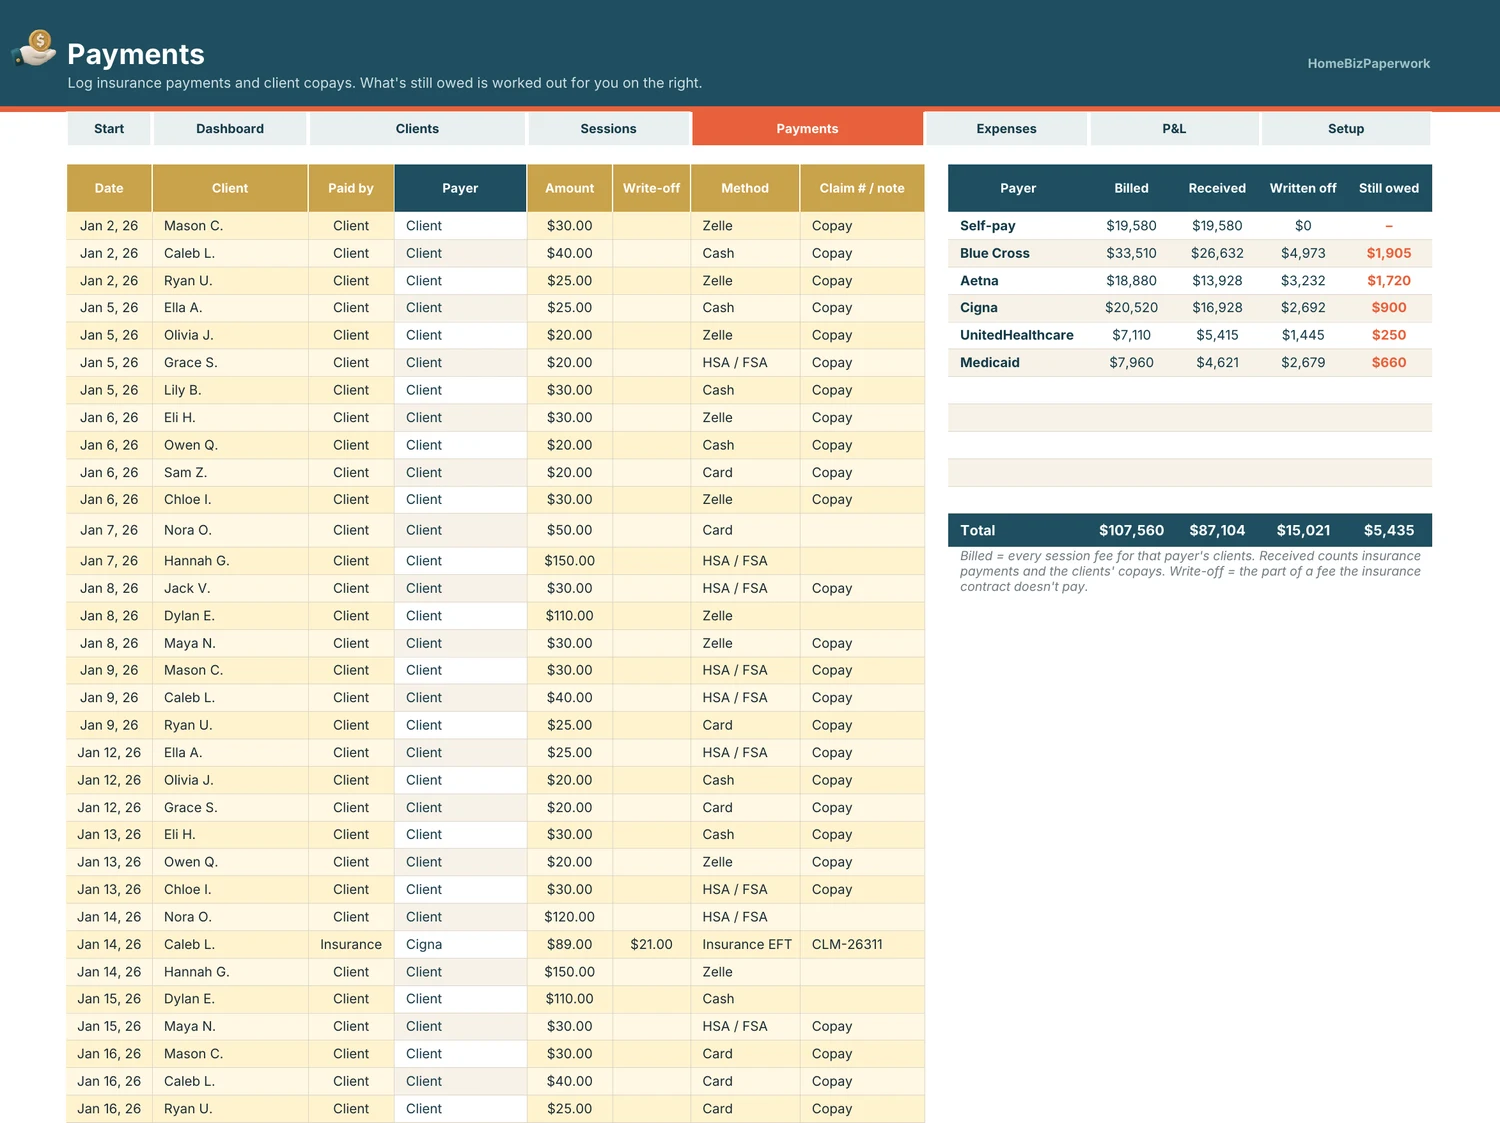Select the active Payments tab

pyautogui.click(x=807, y=129)
